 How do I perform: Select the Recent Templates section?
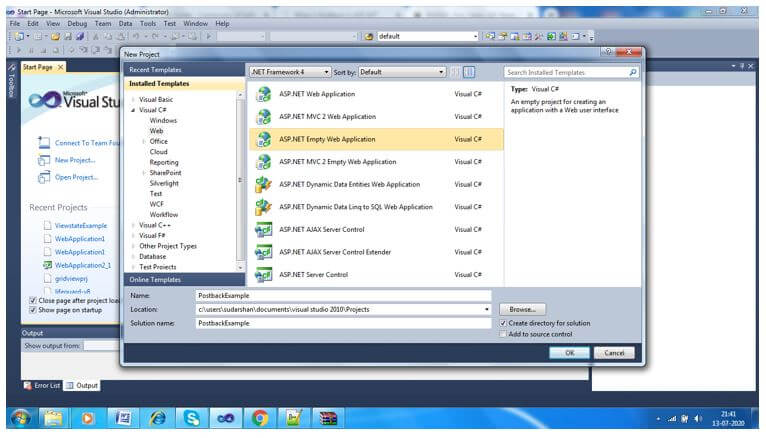click(x=184, y=70)
